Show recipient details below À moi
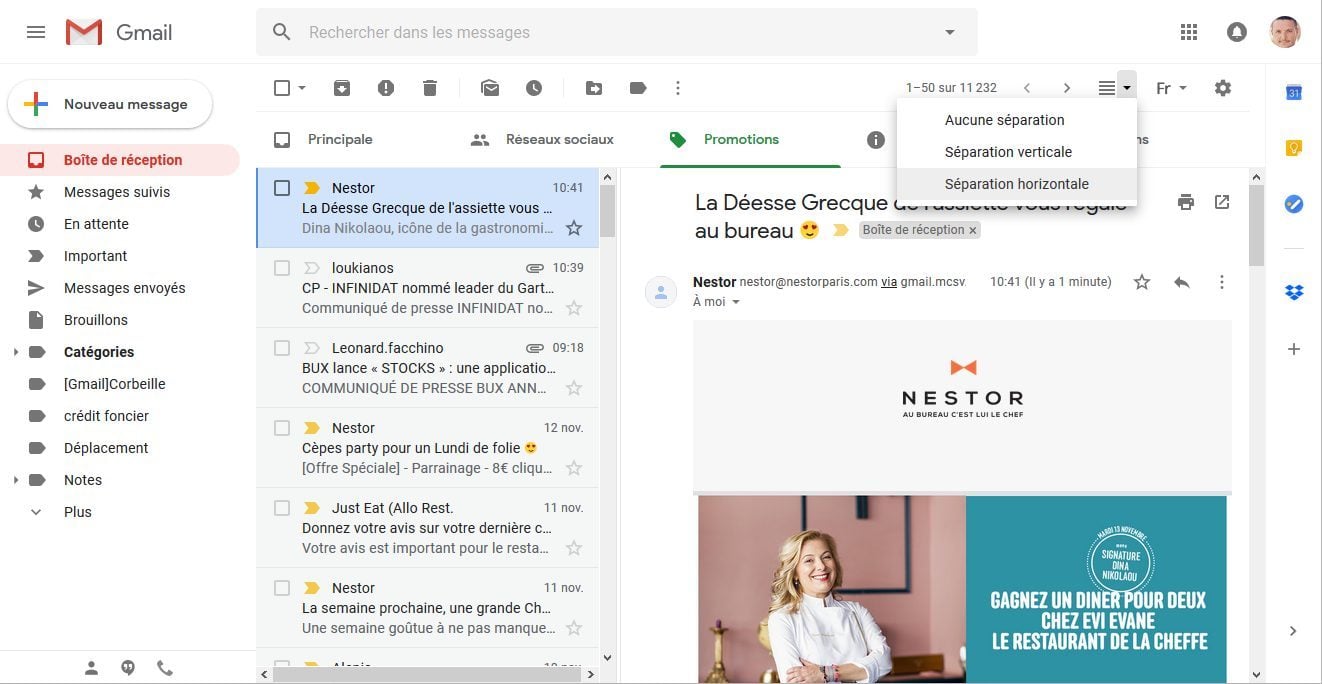 [736, 302]
